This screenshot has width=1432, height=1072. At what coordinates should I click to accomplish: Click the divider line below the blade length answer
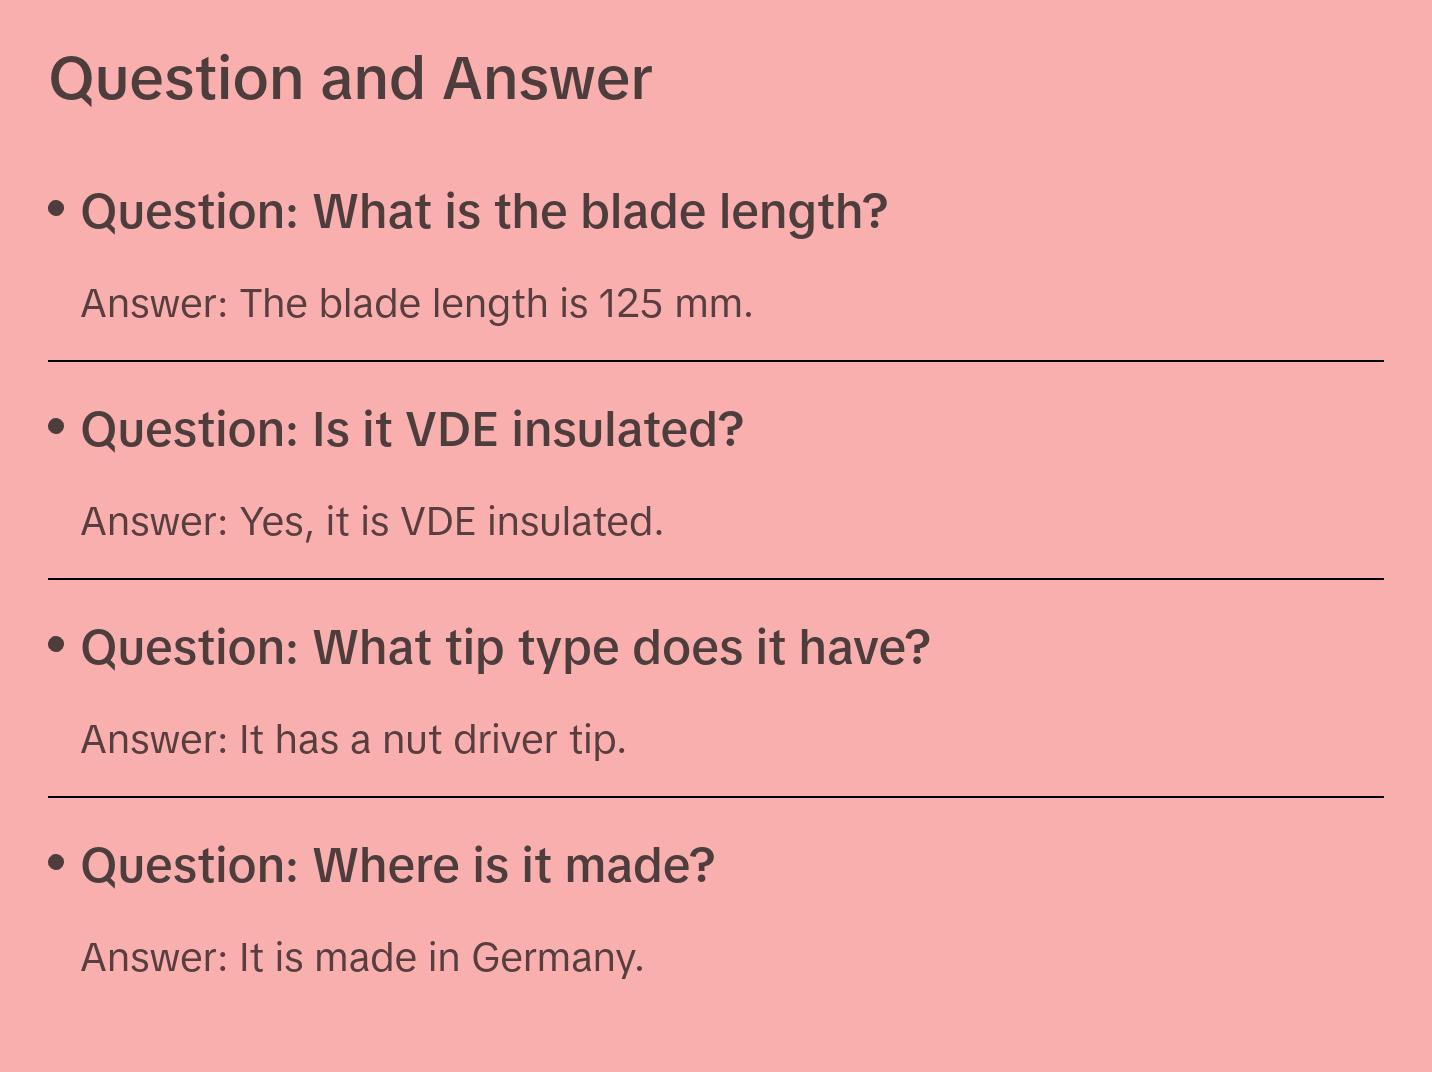(x=716, y=361)
